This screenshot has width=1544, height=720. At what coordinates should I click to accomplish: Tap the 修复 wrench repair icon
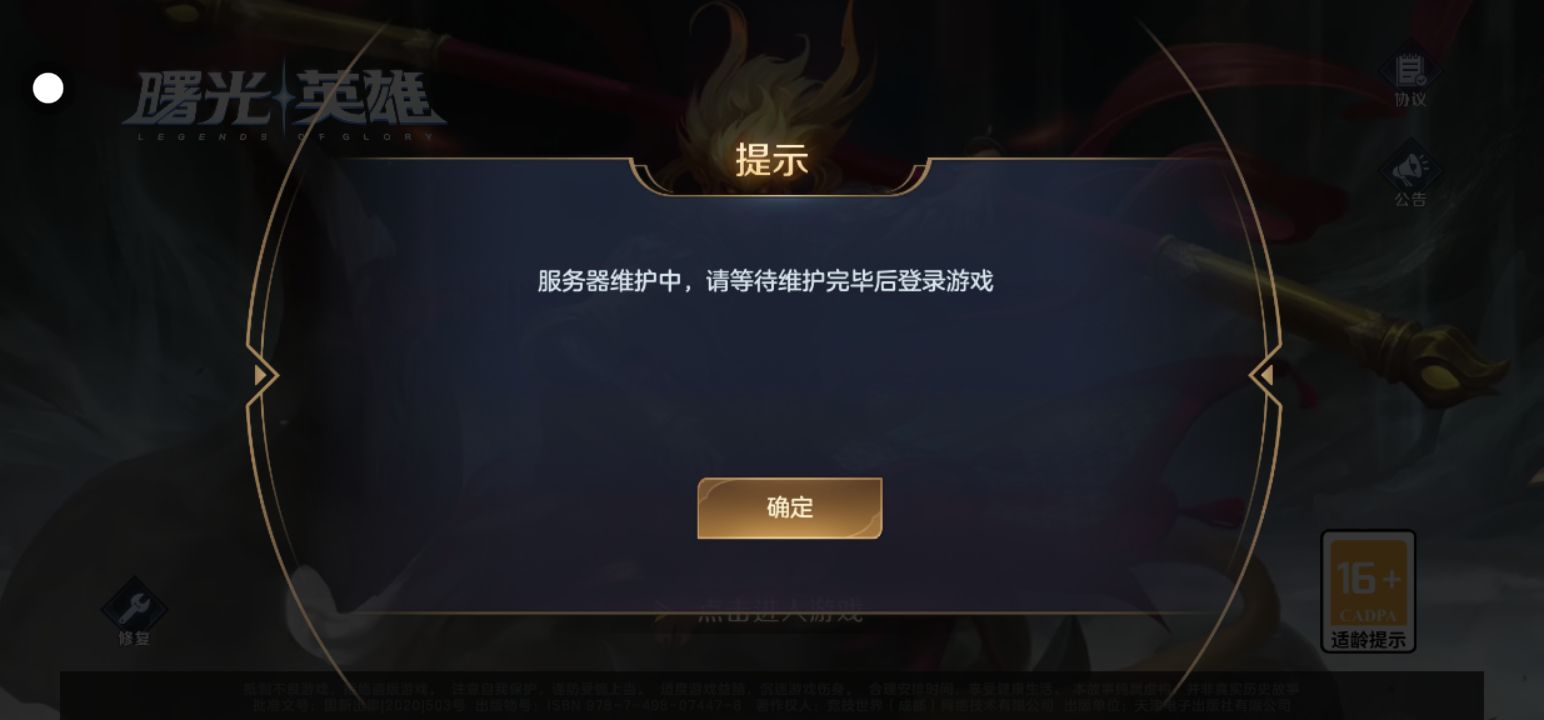pyautogui.click(x=134, y=609)
